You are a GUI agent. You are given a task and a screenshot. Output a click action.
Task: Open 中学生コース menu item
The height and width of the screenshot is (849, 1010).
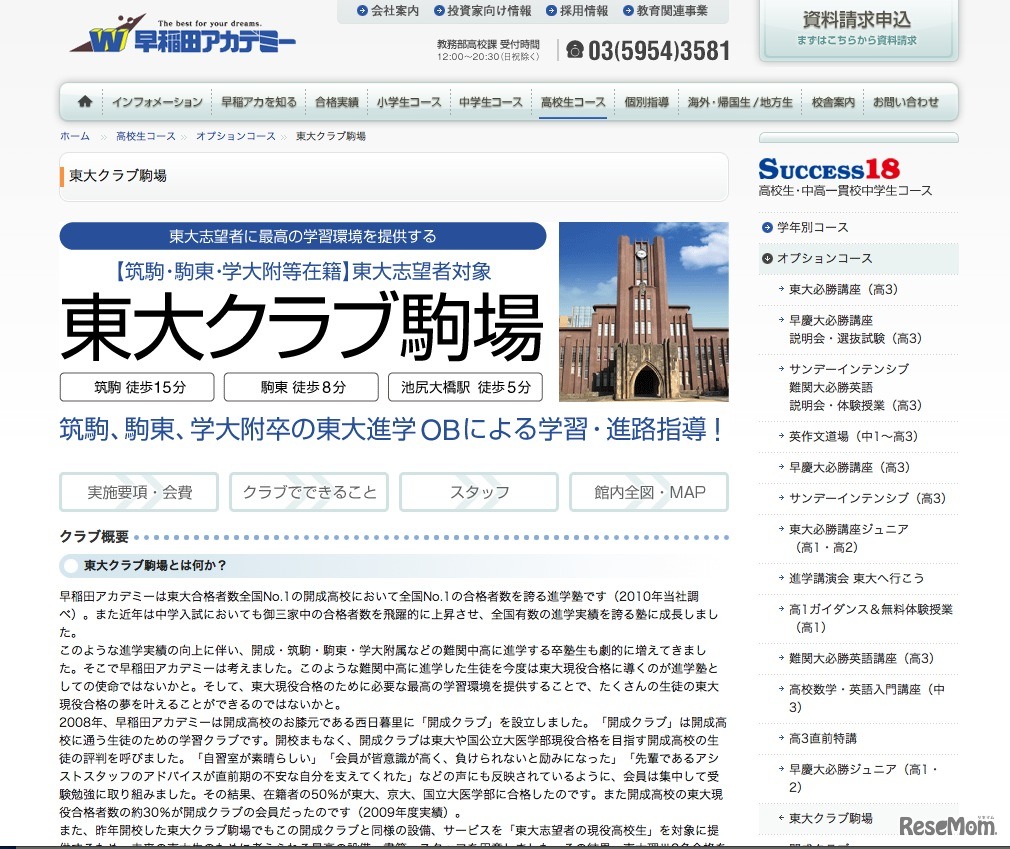click(491, 102)
